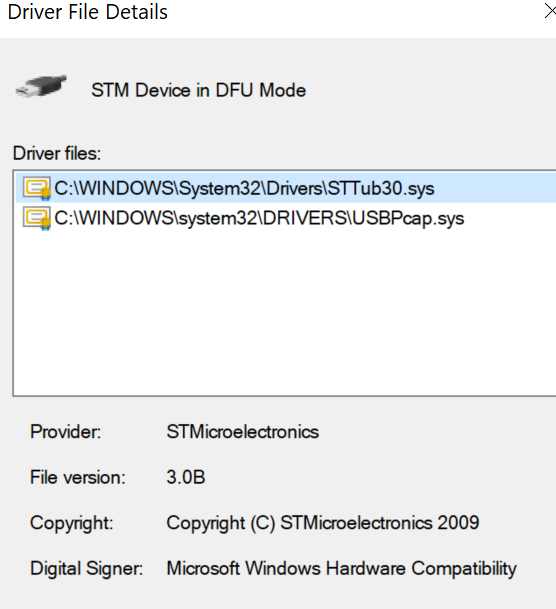Screen dimensions: 556x609
Task: Click the 3.0B file version value
Action: point(186,477)
